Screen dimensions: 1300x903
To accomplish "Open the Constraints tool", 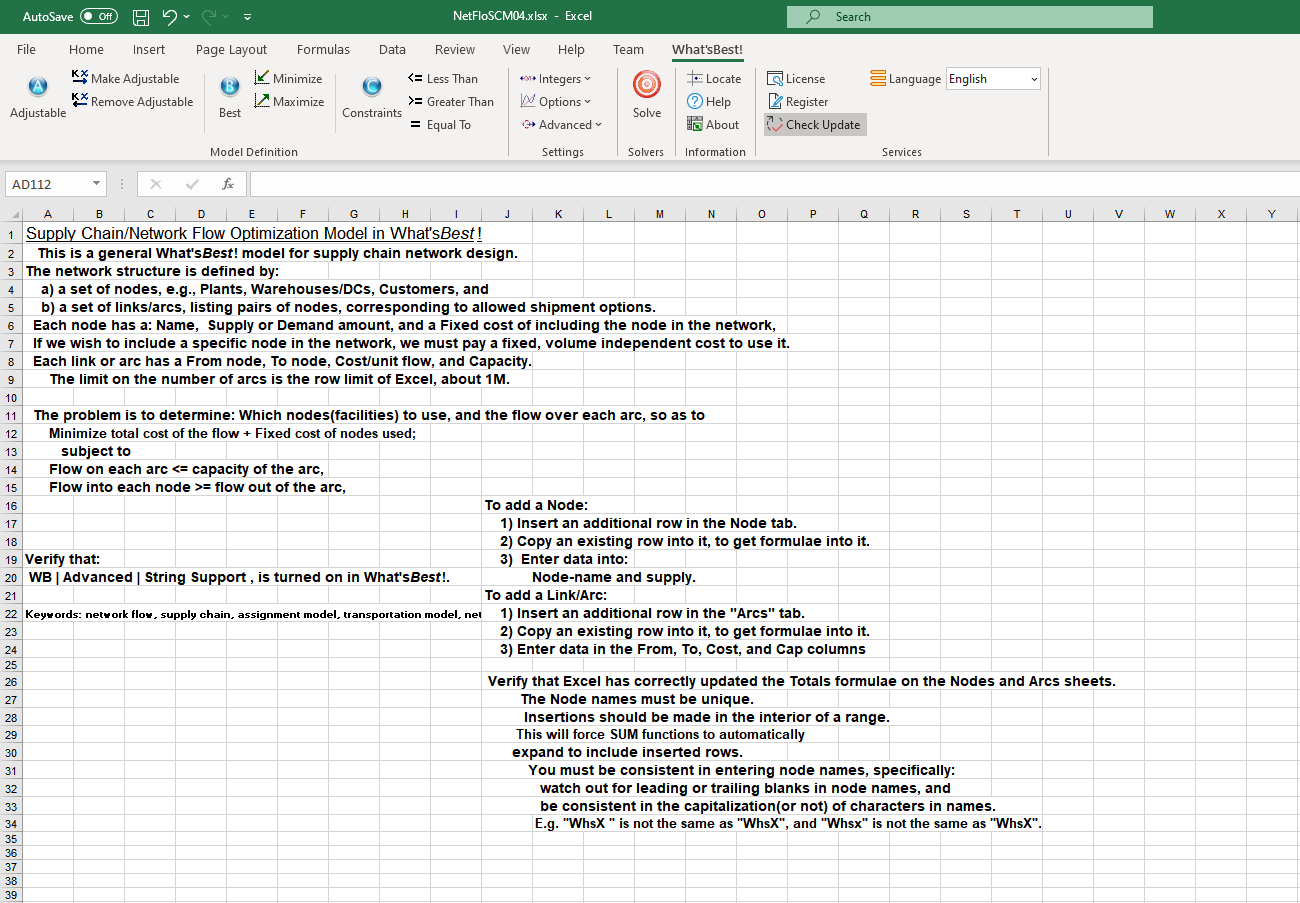I will point(372,88).
